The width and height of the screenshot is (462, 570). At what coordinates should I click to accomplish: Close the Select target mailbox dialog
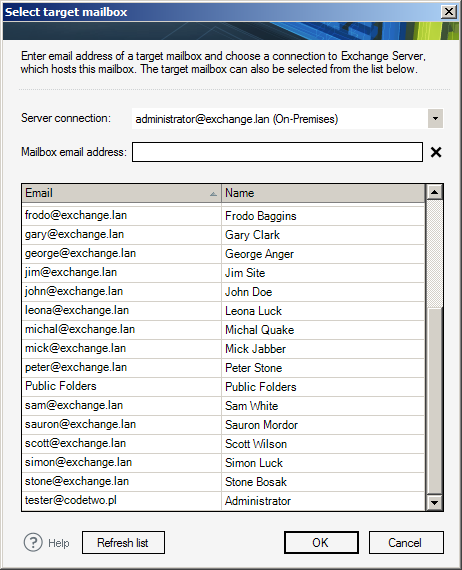point(449,12)
